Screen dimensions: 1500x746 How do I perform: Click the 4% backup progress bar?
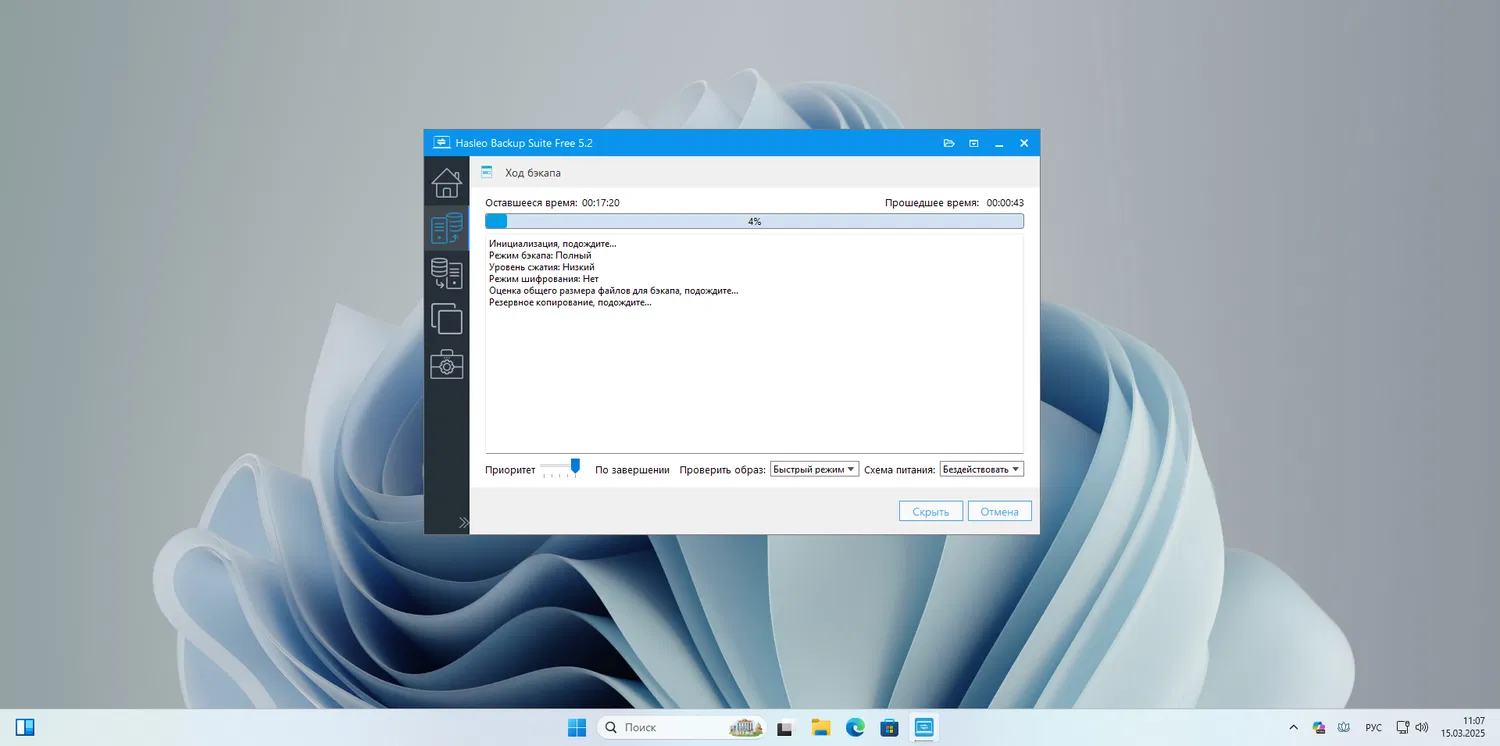[x=754, y=221]
